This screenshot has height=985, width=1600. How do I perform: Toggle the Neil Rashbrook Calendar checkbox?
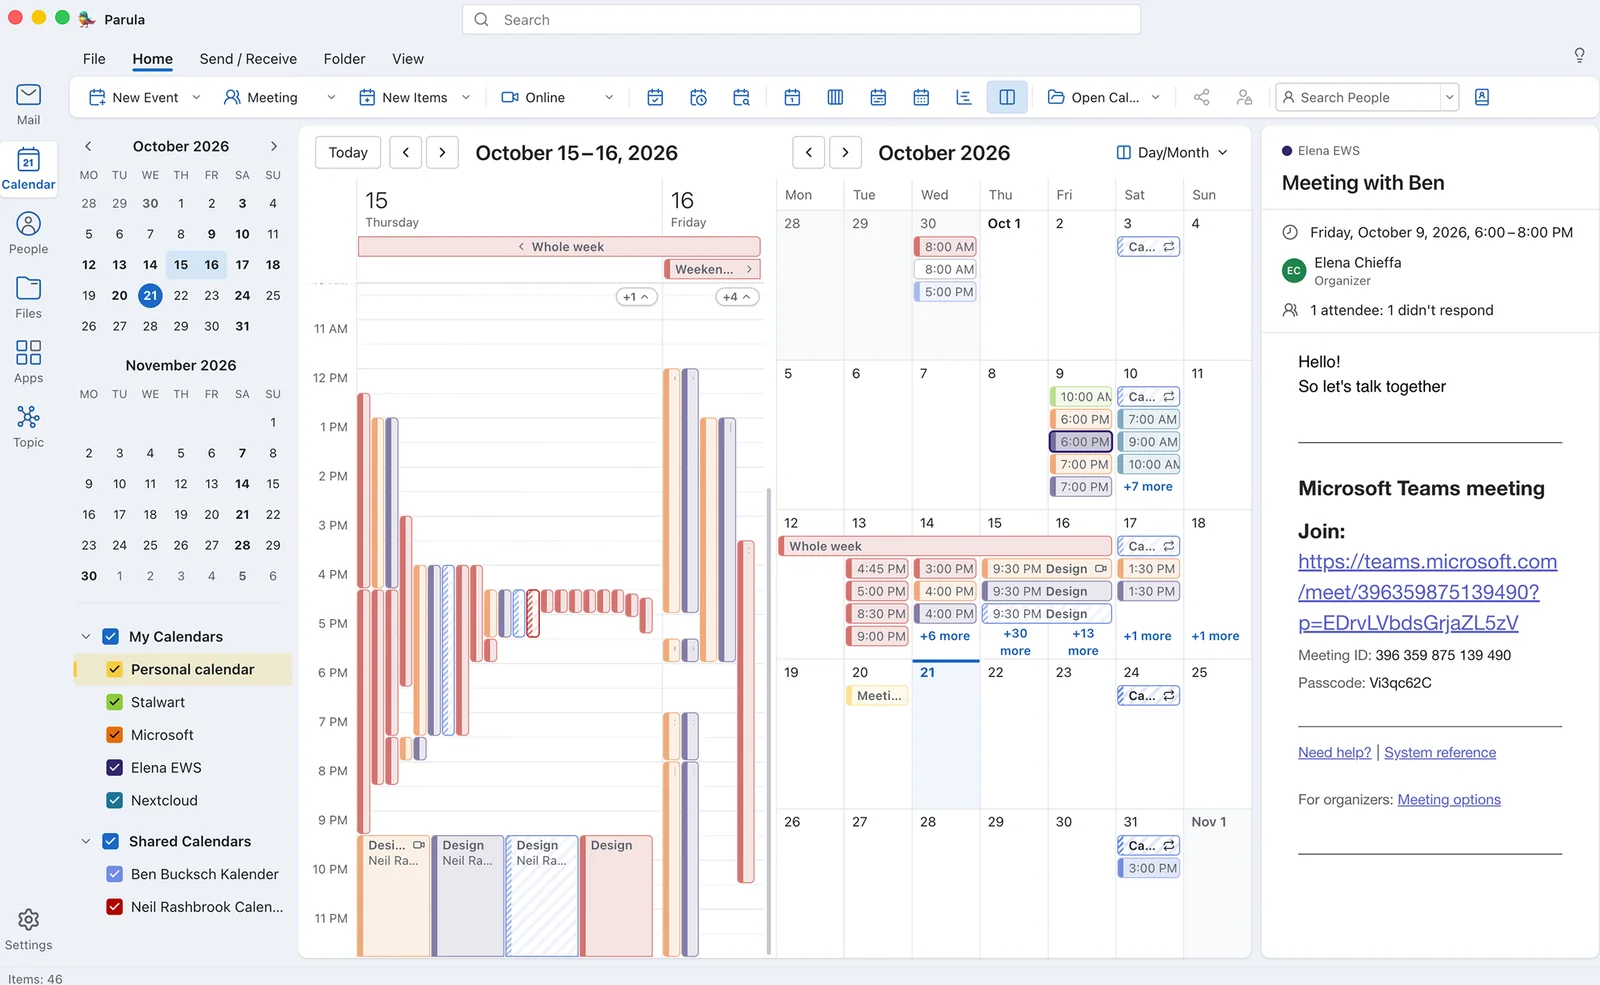[x=115, y=907]
